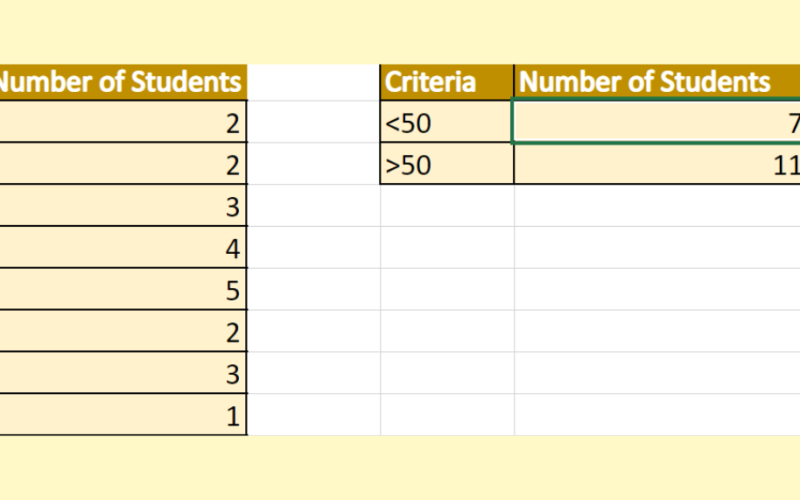Click the empty cell directly below value 11
Screen dimensions: 800x500
pos(657,206)
